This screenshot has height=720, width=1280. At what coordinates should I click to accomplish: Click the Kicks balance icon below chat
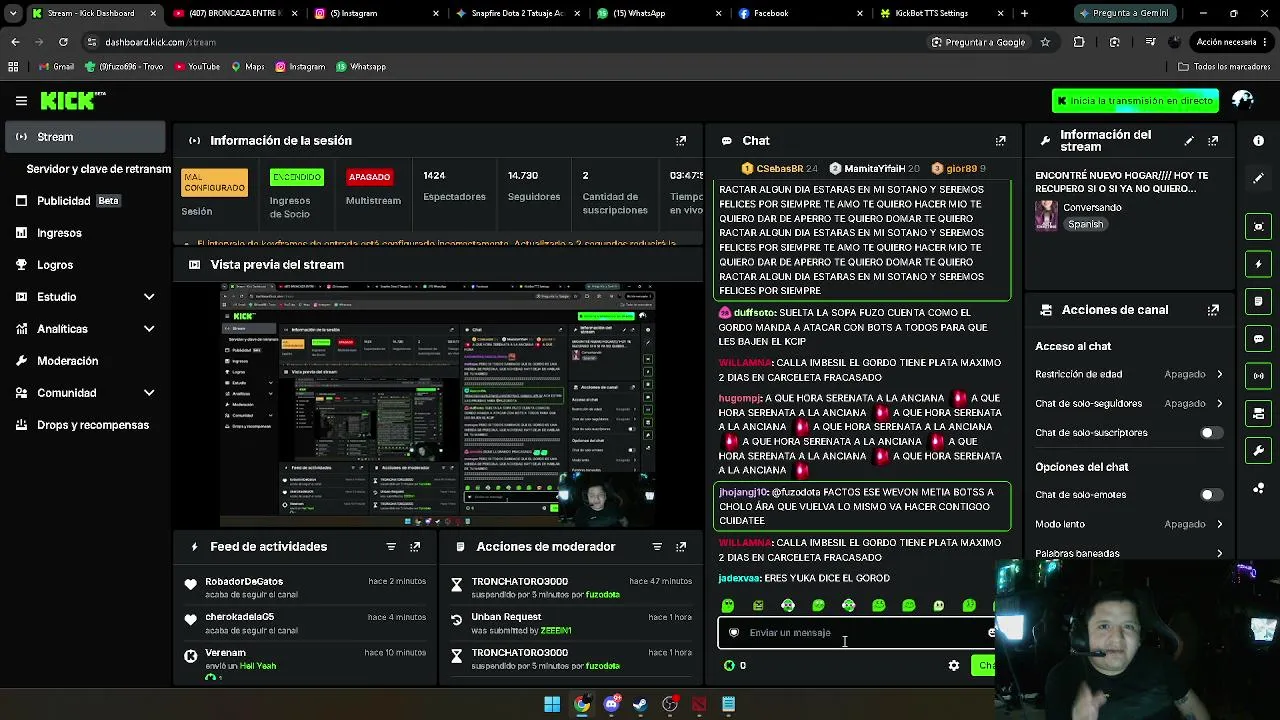pyautogui.click(x=729, y=666)
